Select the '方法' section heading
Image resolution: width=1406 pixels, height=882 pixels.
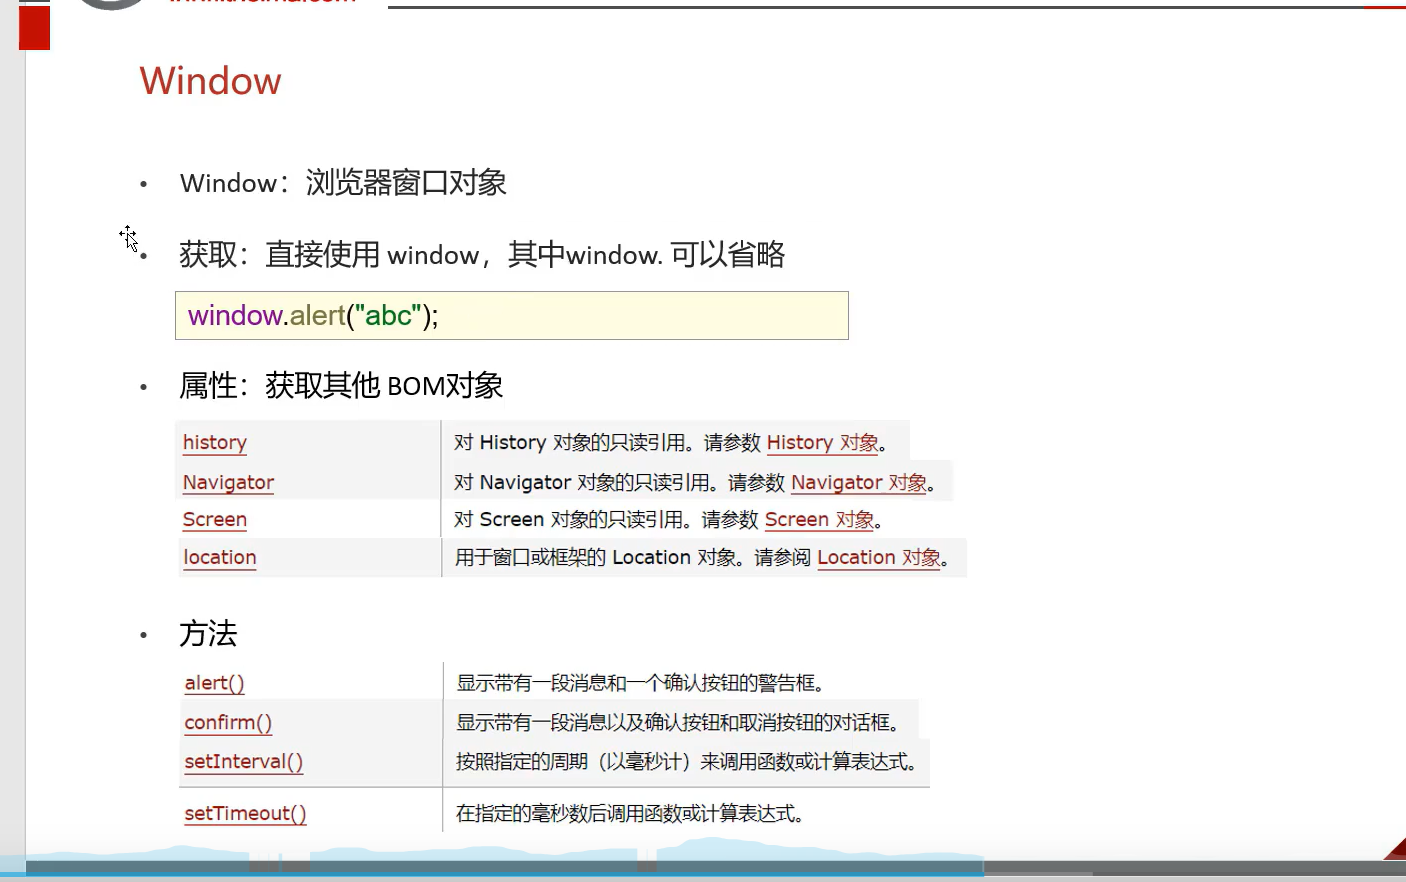(208, 633)
